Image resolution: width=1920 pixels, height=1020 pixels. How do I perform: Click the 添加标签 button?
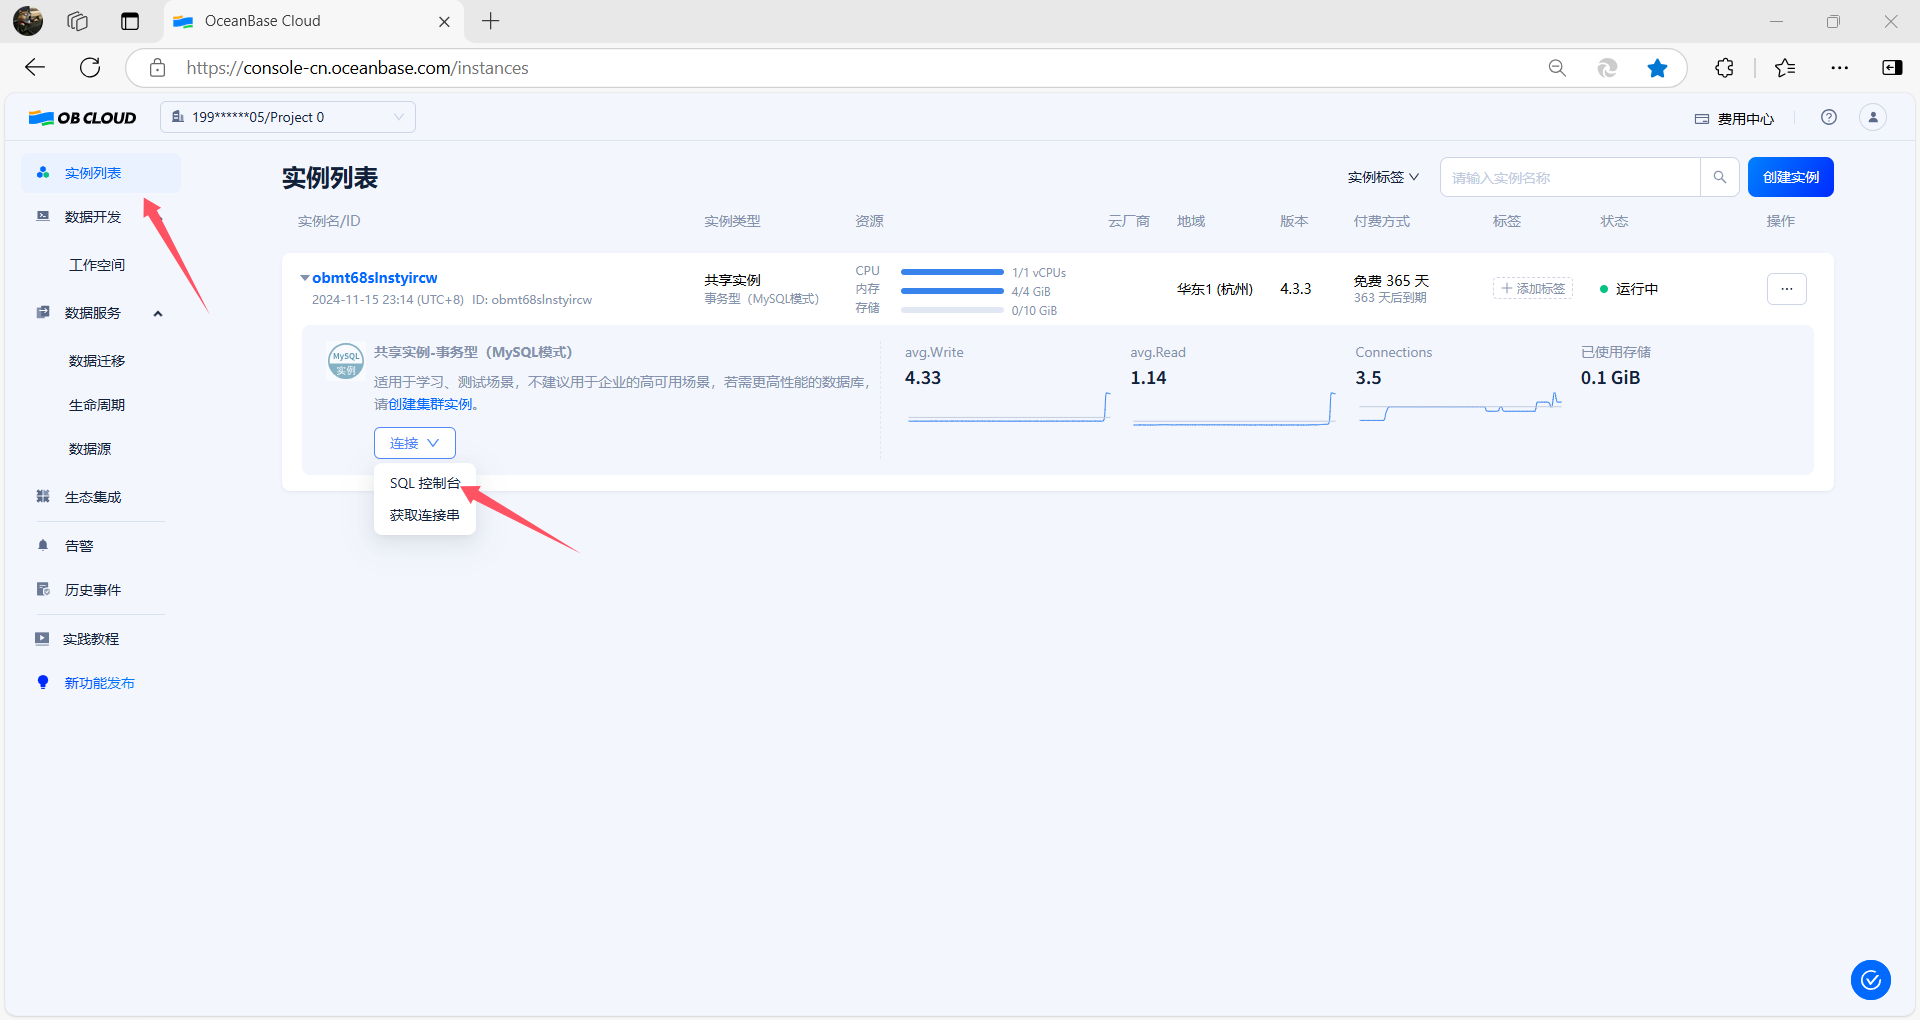coord(1533,289)
